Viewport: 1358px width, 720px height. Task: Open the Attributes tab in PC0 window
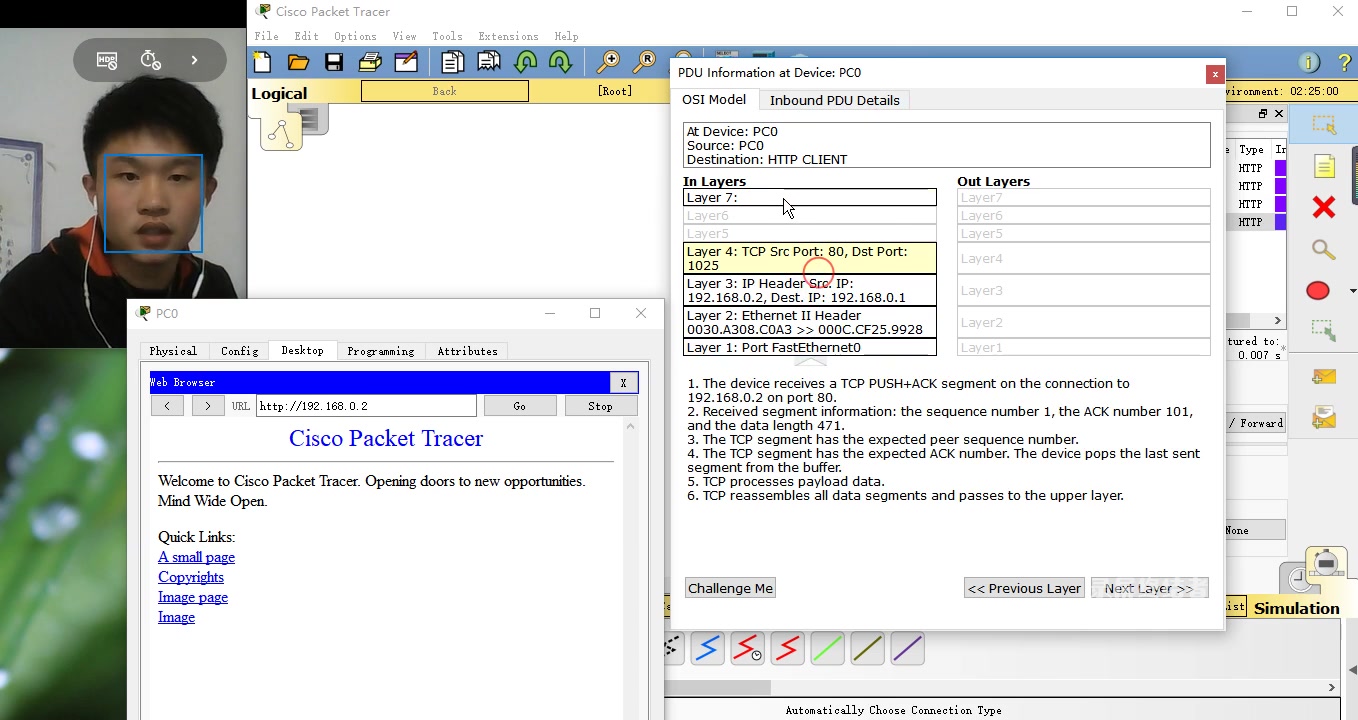click(467, 351)
